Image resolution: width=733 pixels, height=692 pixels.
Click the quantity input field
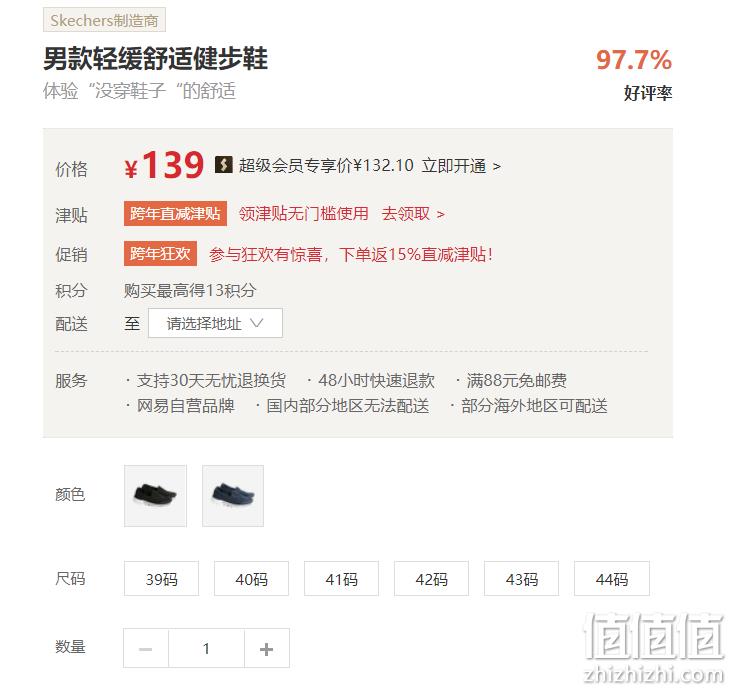206,648
